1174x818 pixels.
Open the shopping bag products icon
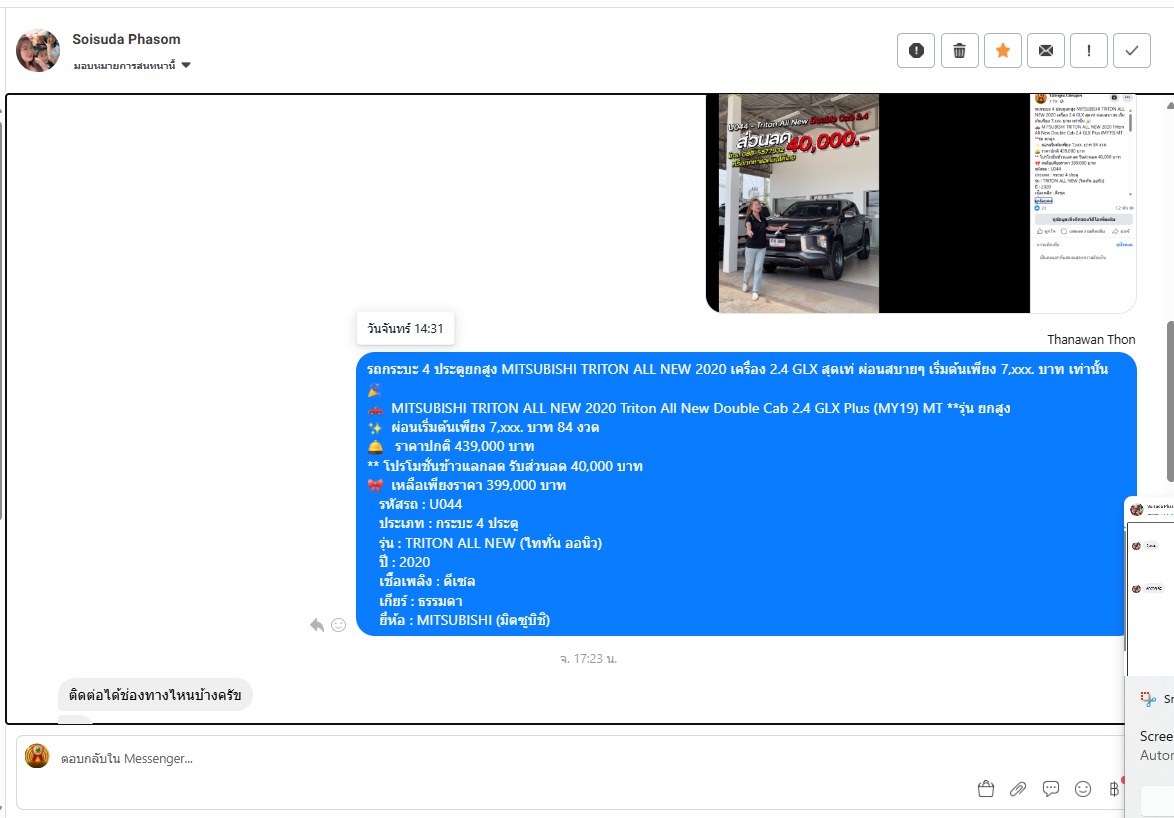[x=986, y=789]
